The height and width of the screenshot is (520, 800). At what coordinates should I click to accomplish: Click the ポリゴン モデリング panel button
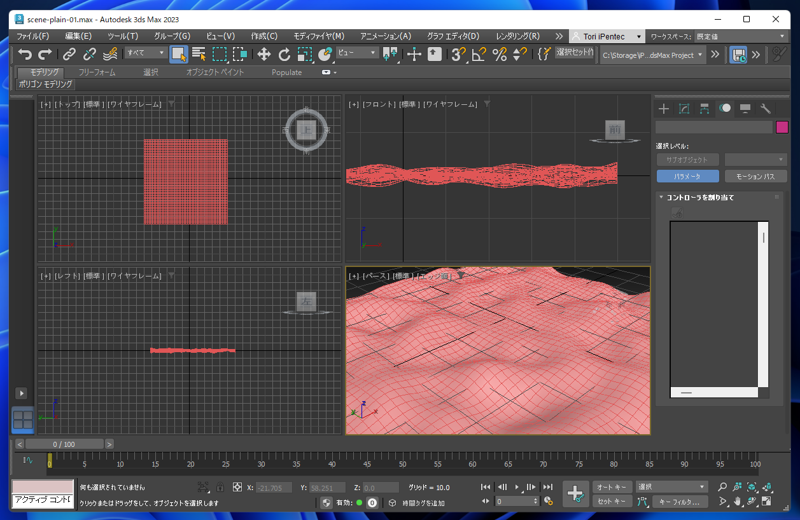coord(45,84)
